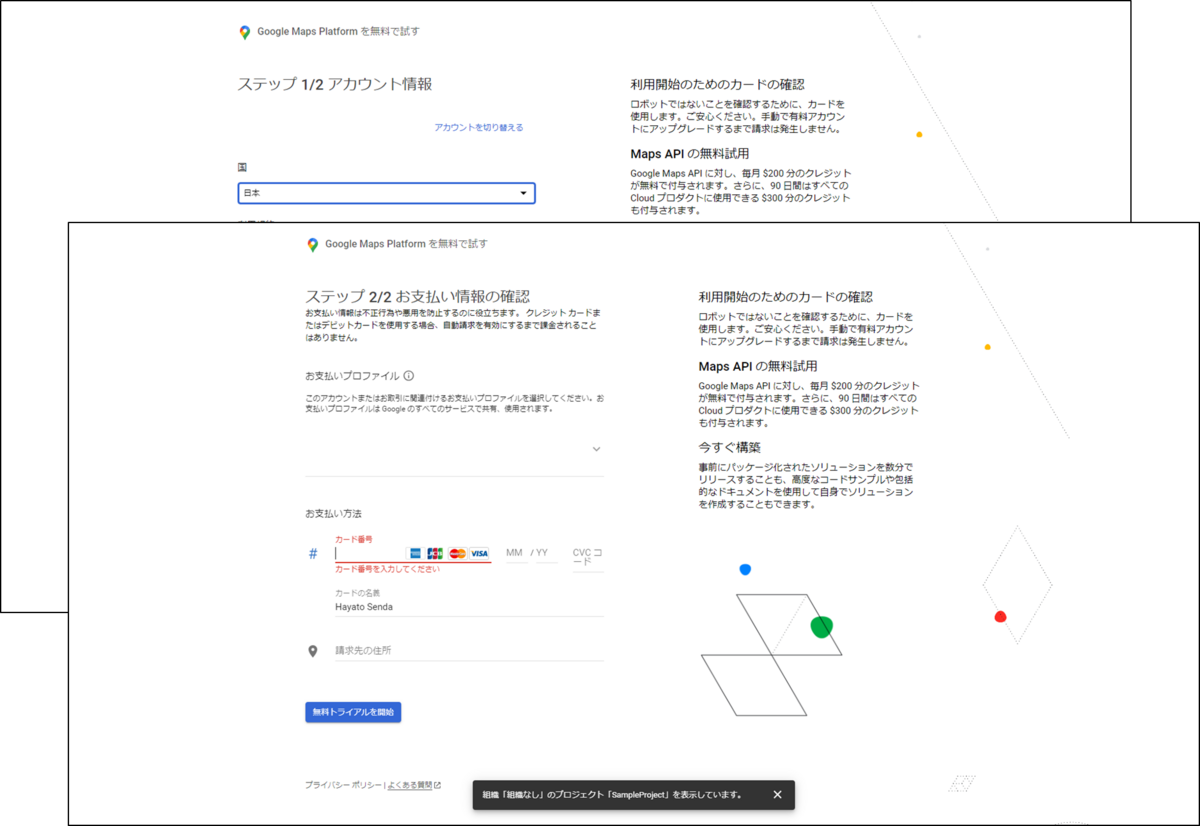Viewport: 1200px width, 826px height.
Task: Click the お支払い方法 label
Action: point(333,514)
